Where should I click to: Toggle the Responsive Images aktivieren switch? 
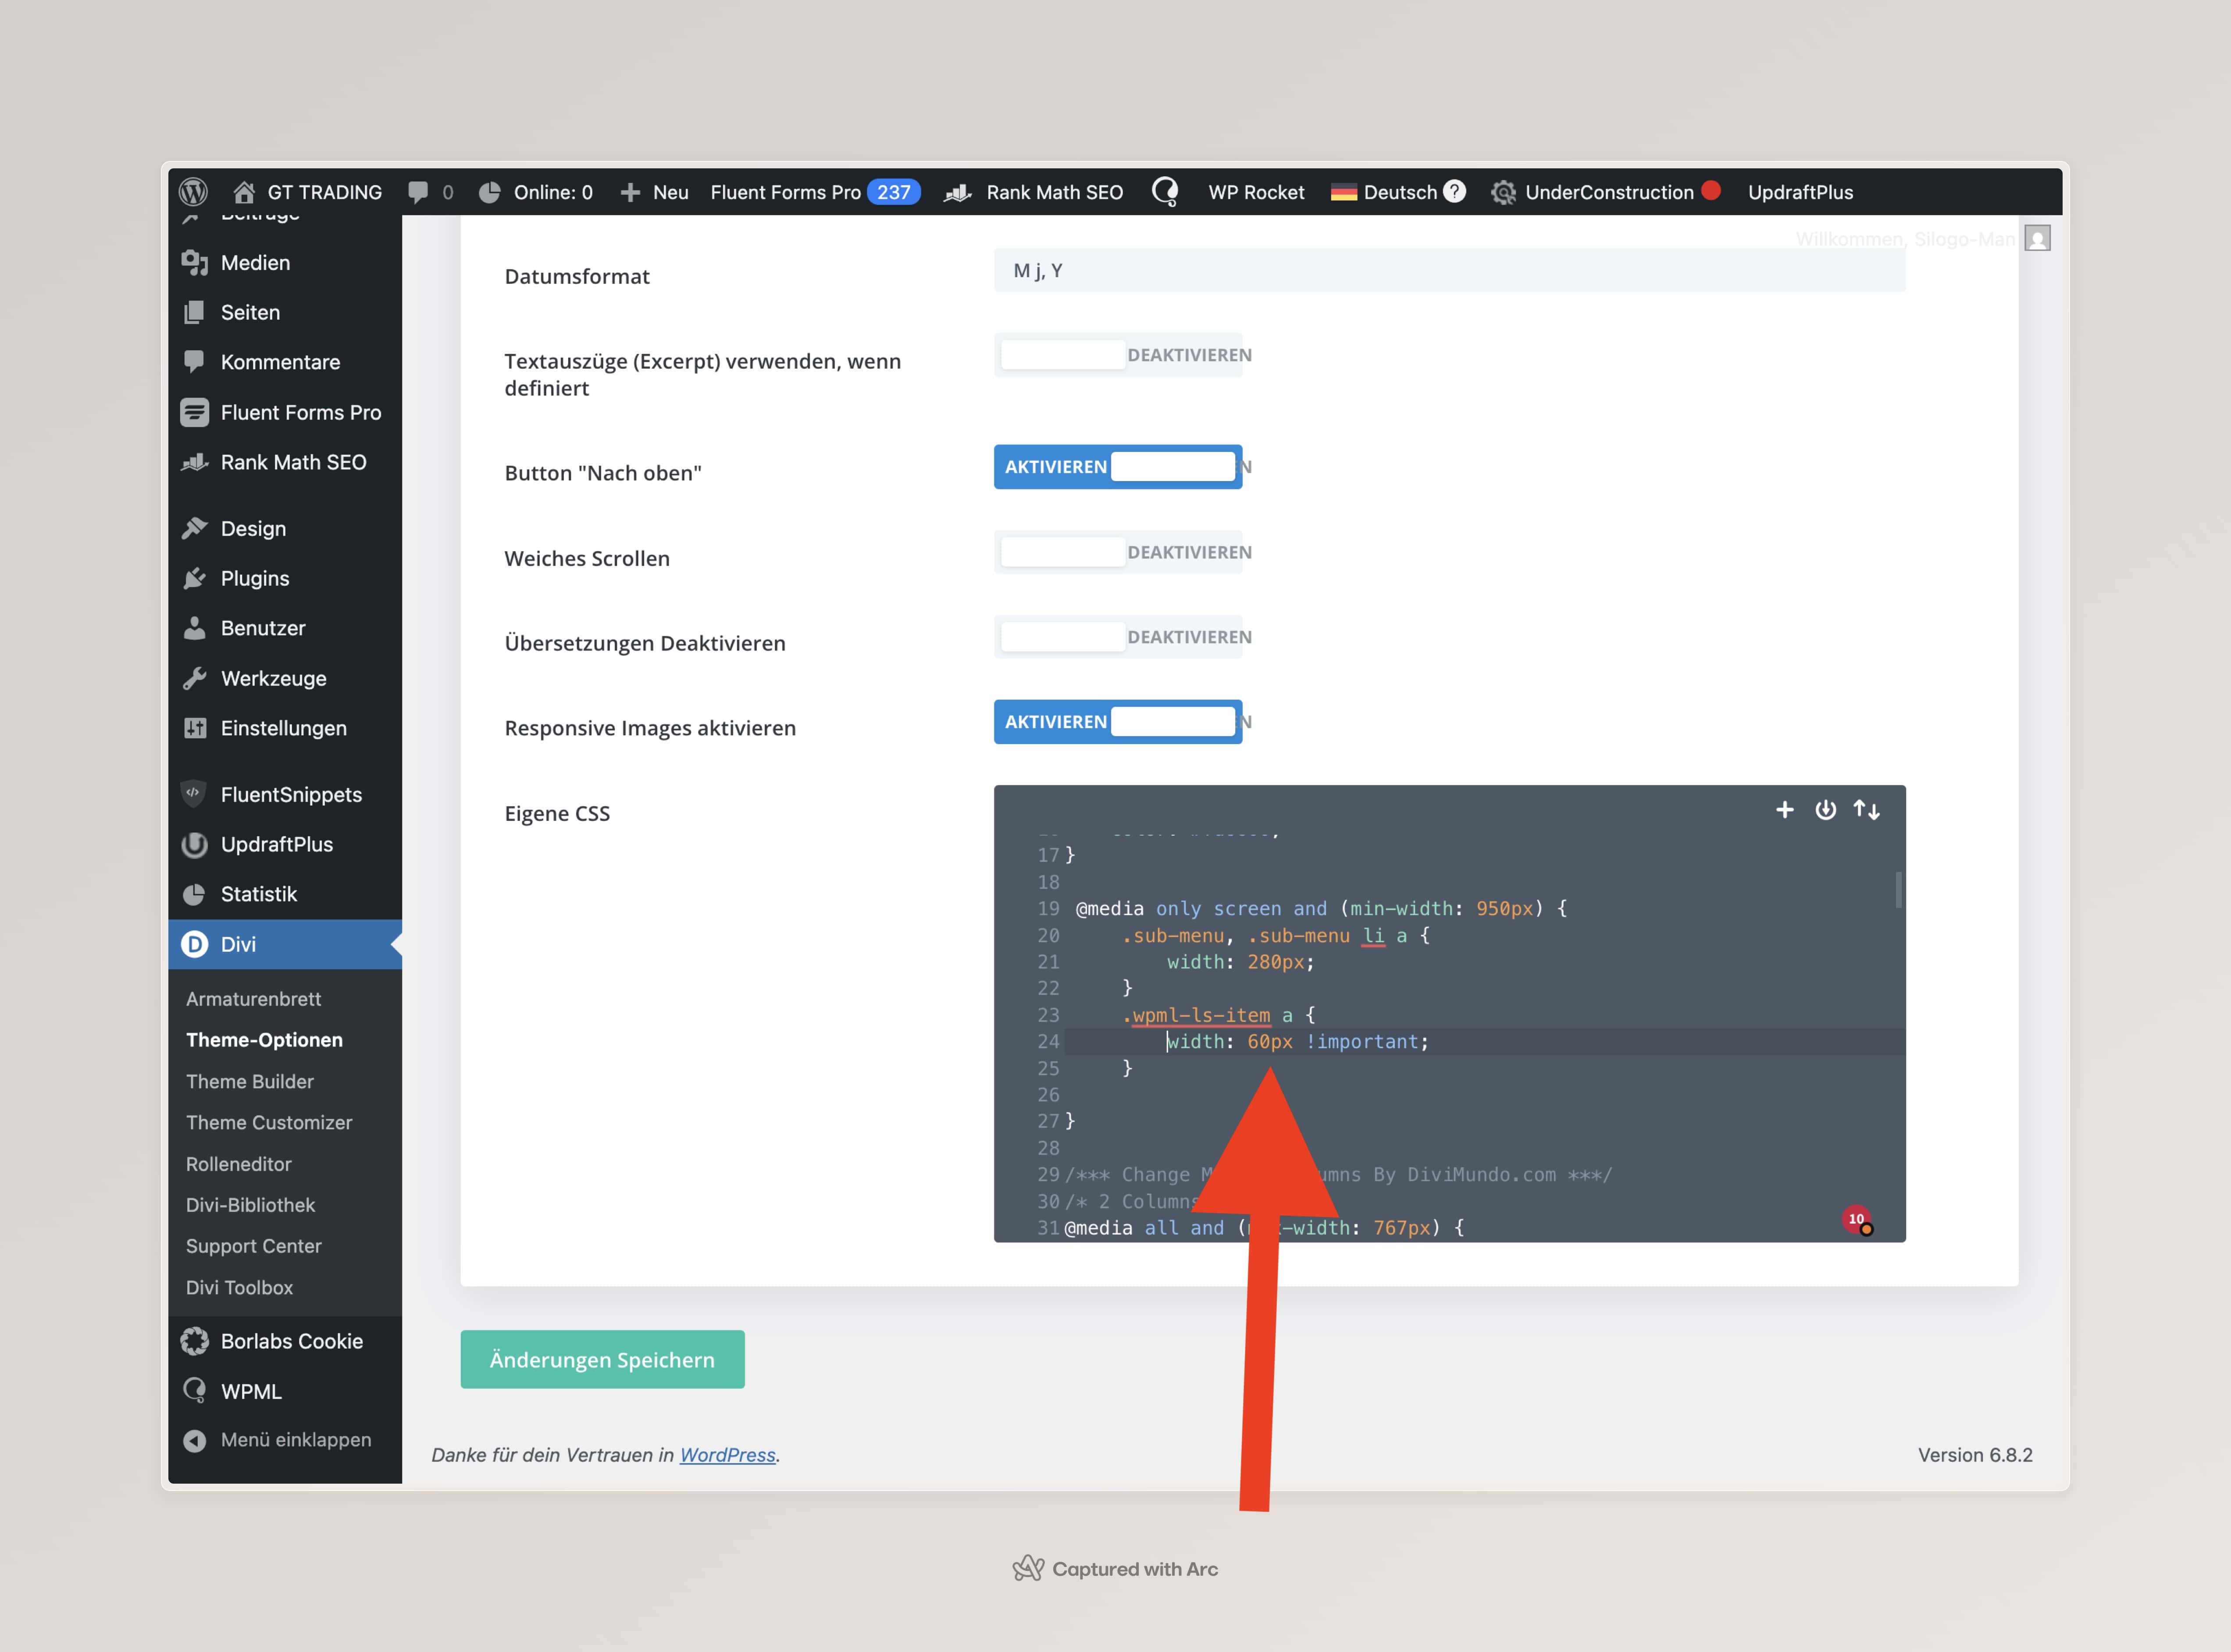pos(1118,722)
